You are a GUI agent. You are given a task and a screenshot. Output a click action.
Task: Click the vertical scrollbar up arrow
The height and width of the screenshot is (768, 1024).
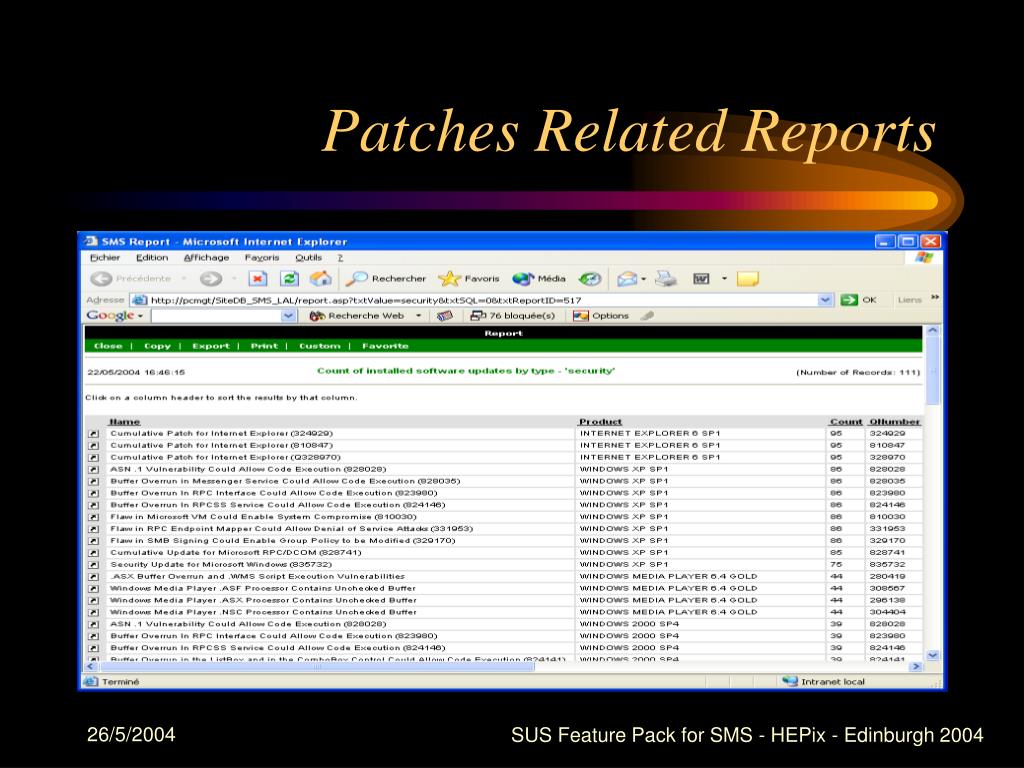(x=933, y=330)
